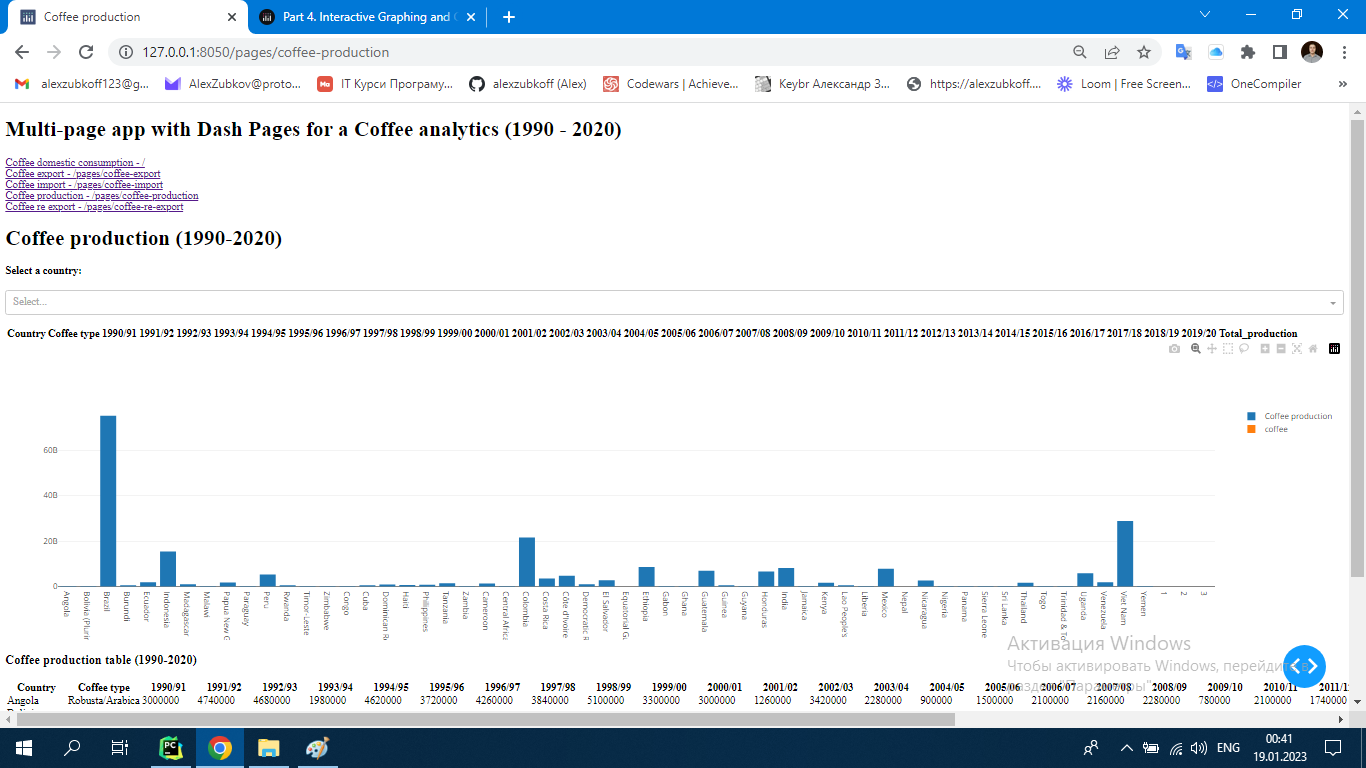The image size is (1366, 768).
Task: Open PyCharm from the taskbar
Action: point(171,748)
